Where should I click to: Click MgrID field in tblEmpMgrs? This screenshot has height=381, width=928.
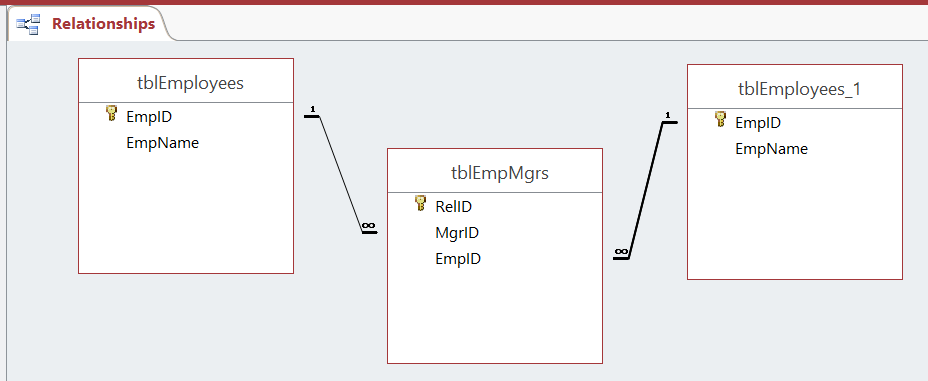coord(457,233)
